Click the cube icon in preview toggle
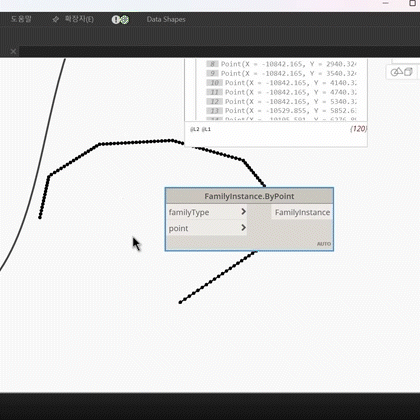Viewport: 420px width, 420px height. 408,72
